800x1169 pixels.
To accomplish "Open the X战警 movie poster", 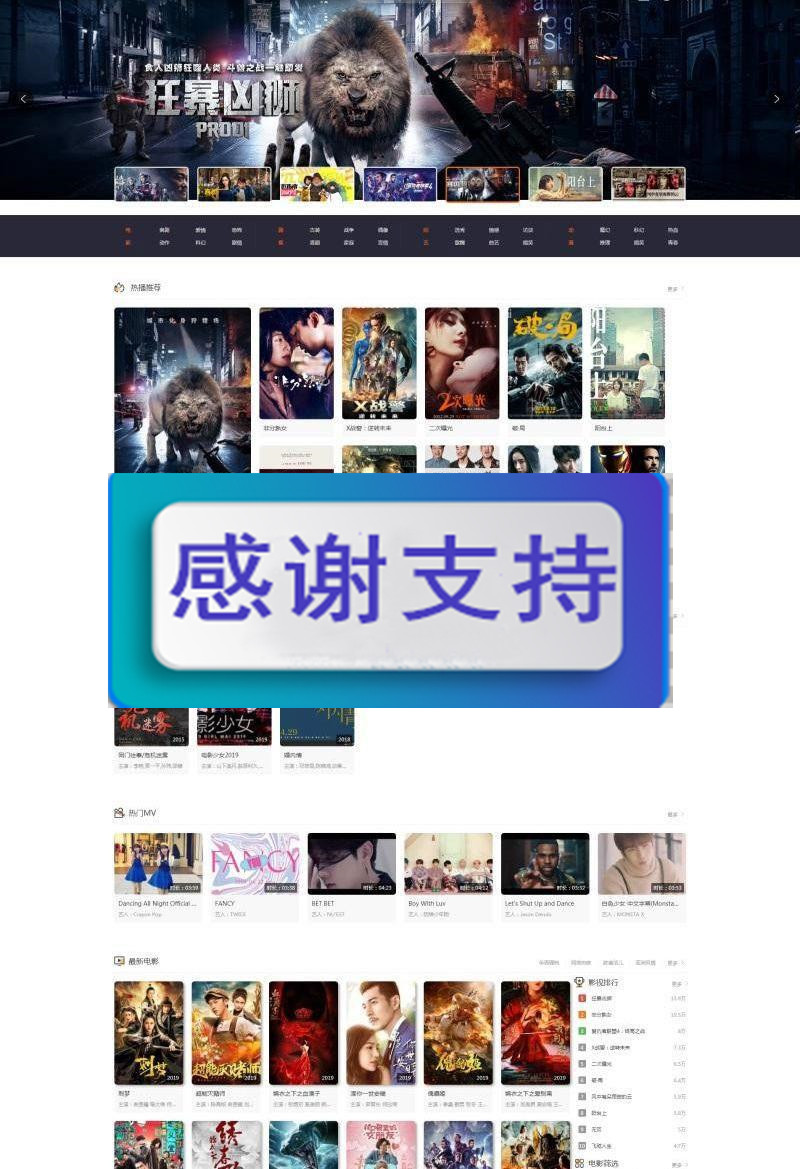I will (379, 363).
